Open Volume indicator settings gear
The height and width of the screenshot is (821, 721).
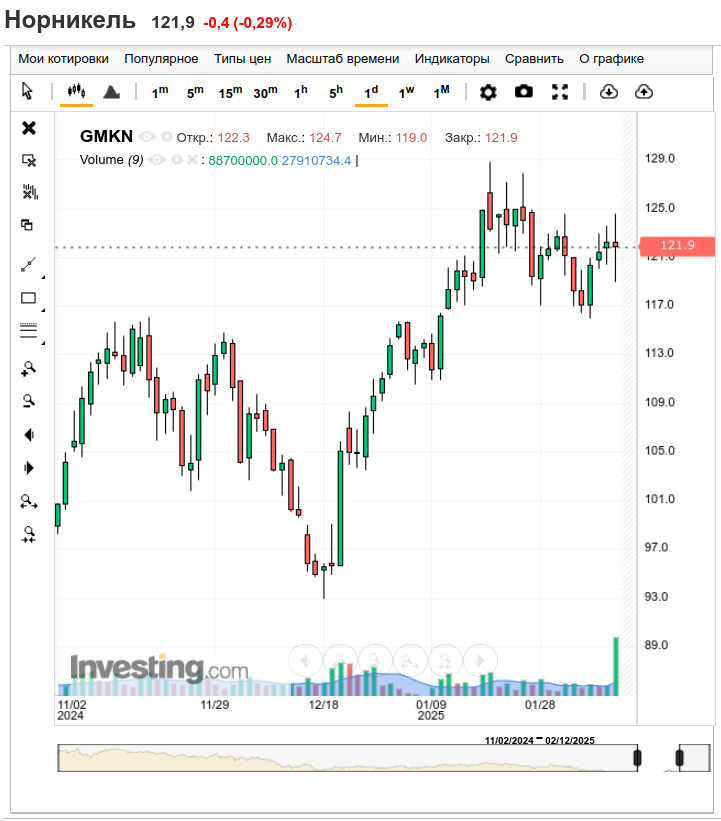177,159
